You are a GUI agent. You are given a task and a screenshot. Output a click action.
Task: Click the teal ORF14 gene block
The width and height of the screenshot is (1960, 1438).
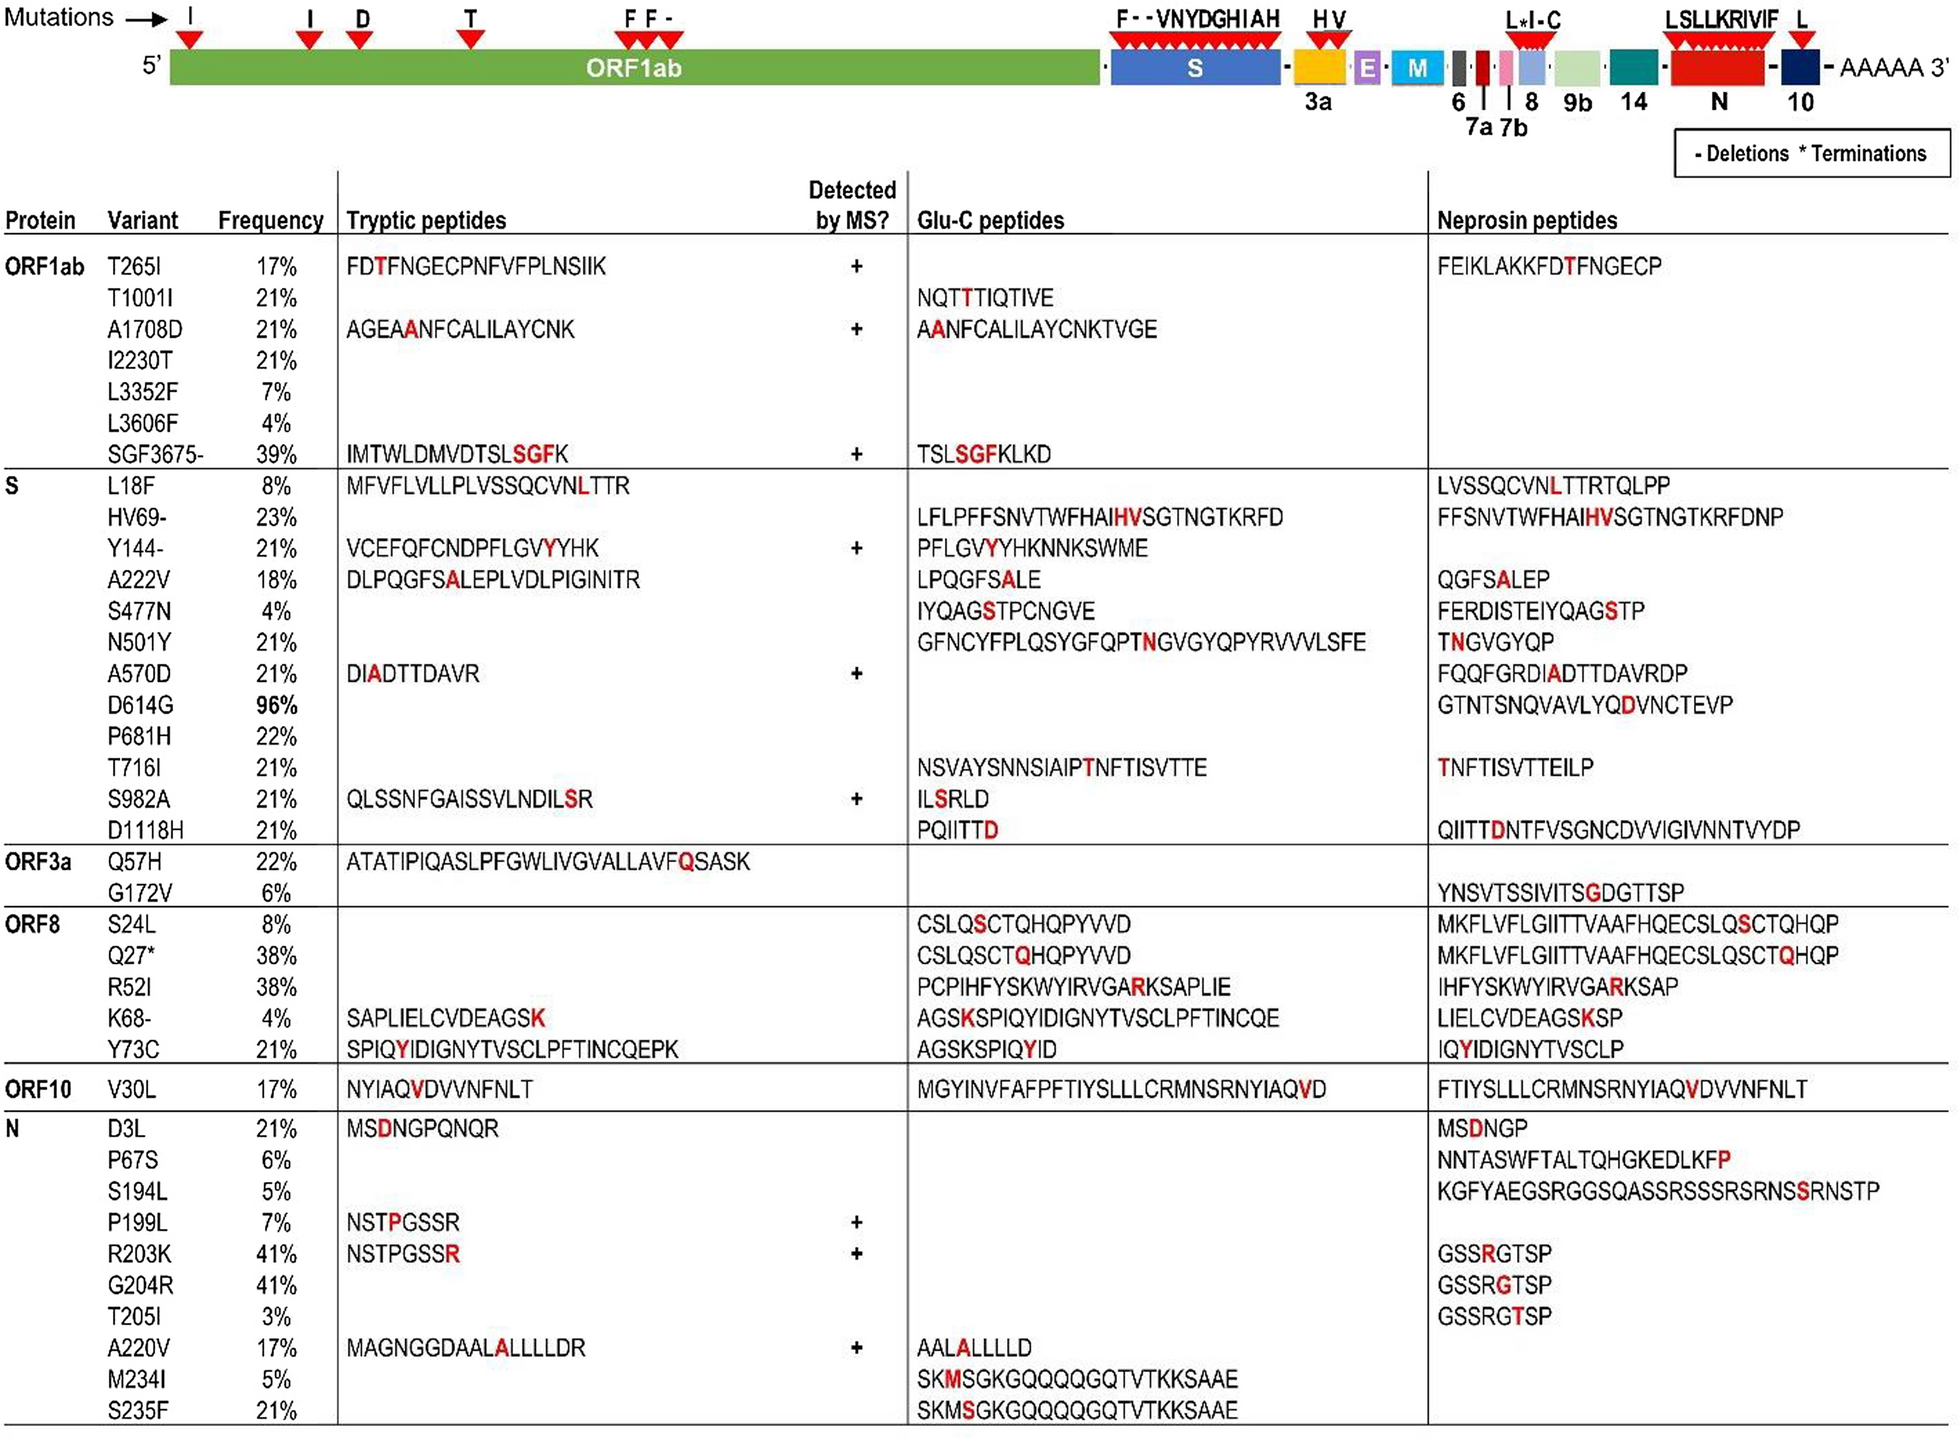tap(1634, 68)
